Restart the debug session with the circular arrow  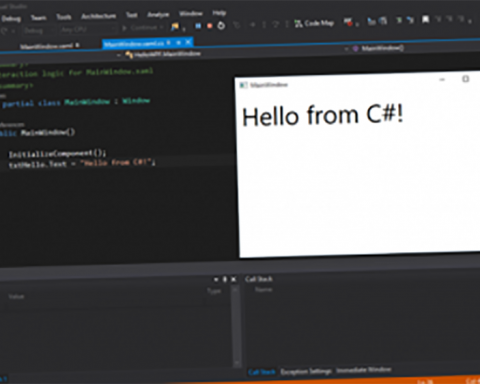[x=221, y=25]
